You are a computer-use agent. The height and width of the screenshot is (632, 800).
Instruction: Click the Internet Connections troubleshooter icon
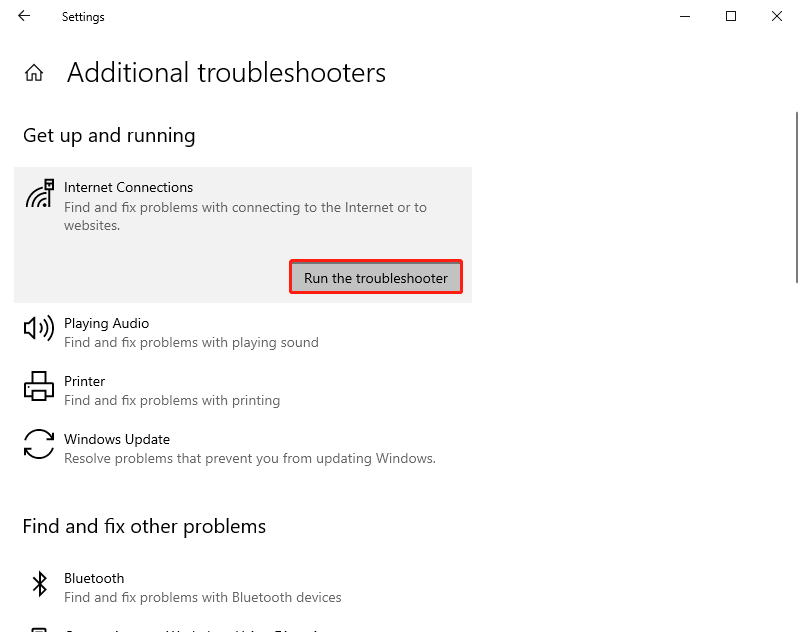point(39,192)
